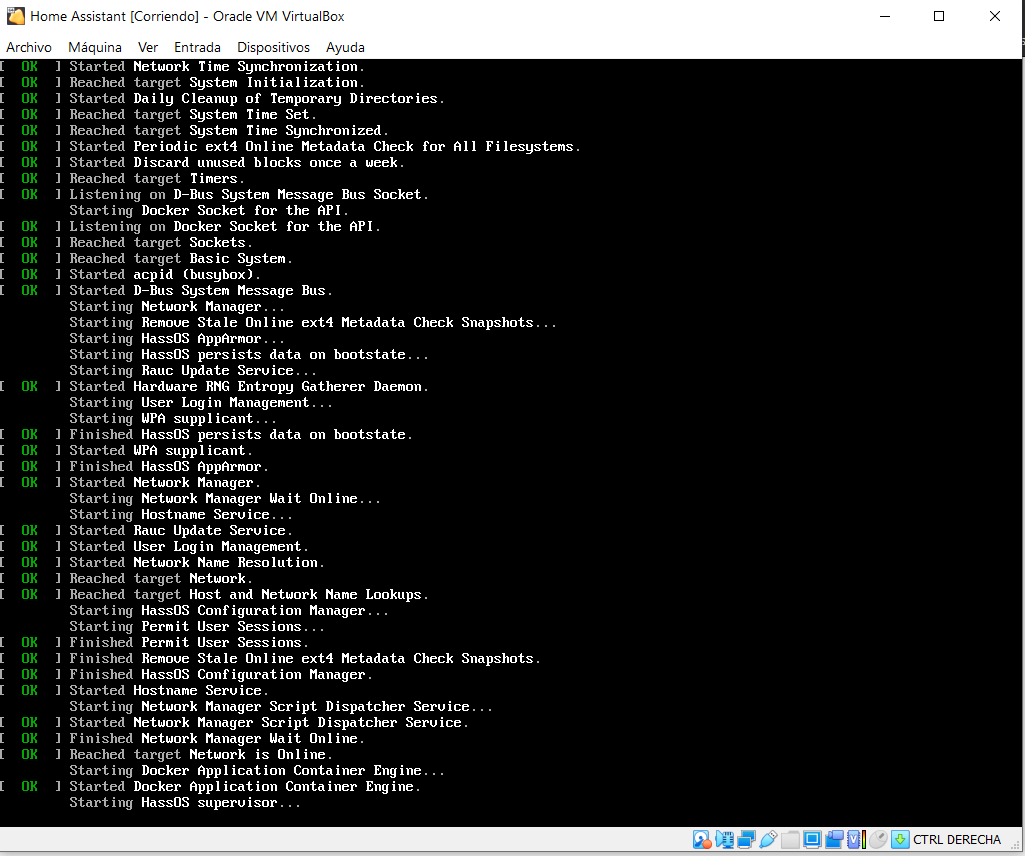Toggle the mouse integration status icon

(x=877, y=840)
